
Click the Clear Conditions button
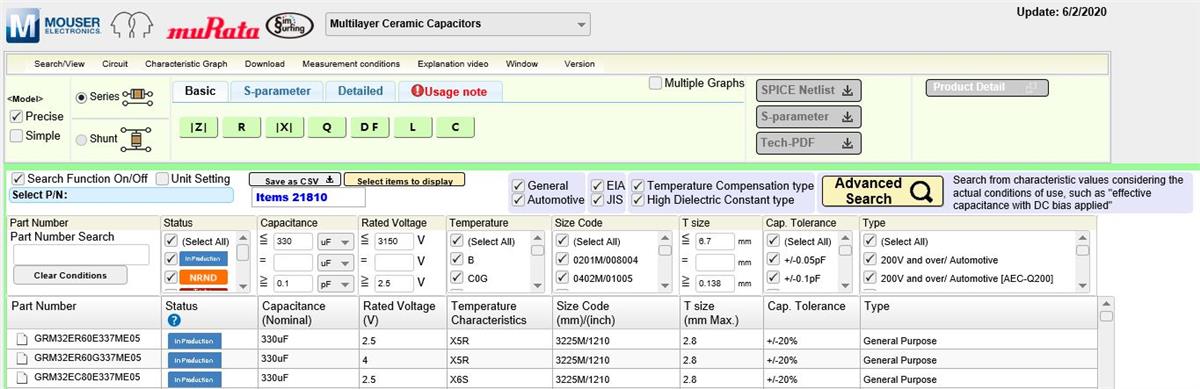70,275
